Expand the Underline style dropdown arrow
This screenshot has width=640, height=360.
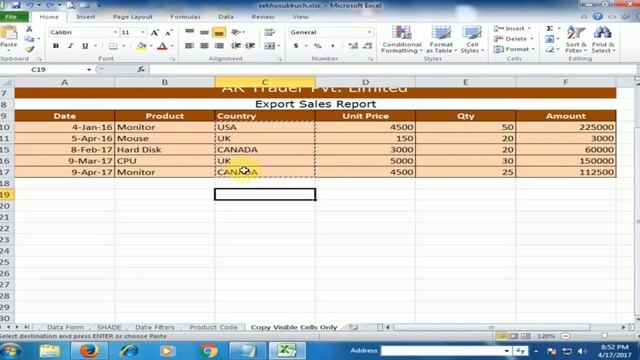click(96, 46)
